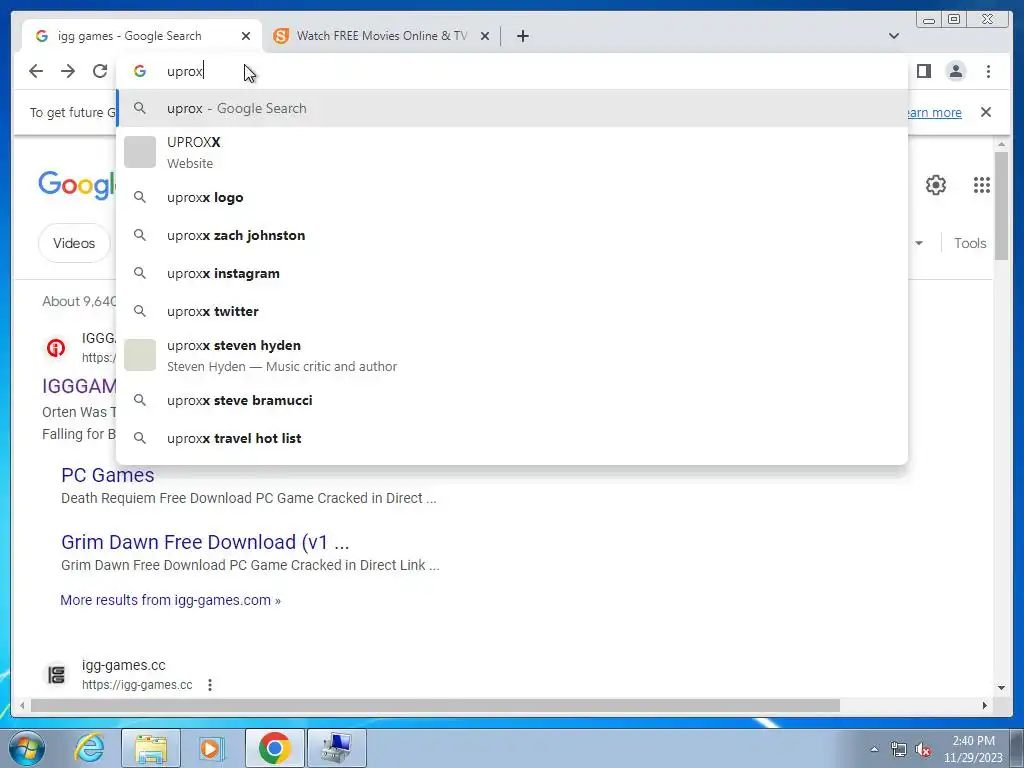Image resolution: width=1024 pixels, height=768 pixels.
Task: Choose 'uproxx zach johnston' suggestion
Action: (512, 235)
